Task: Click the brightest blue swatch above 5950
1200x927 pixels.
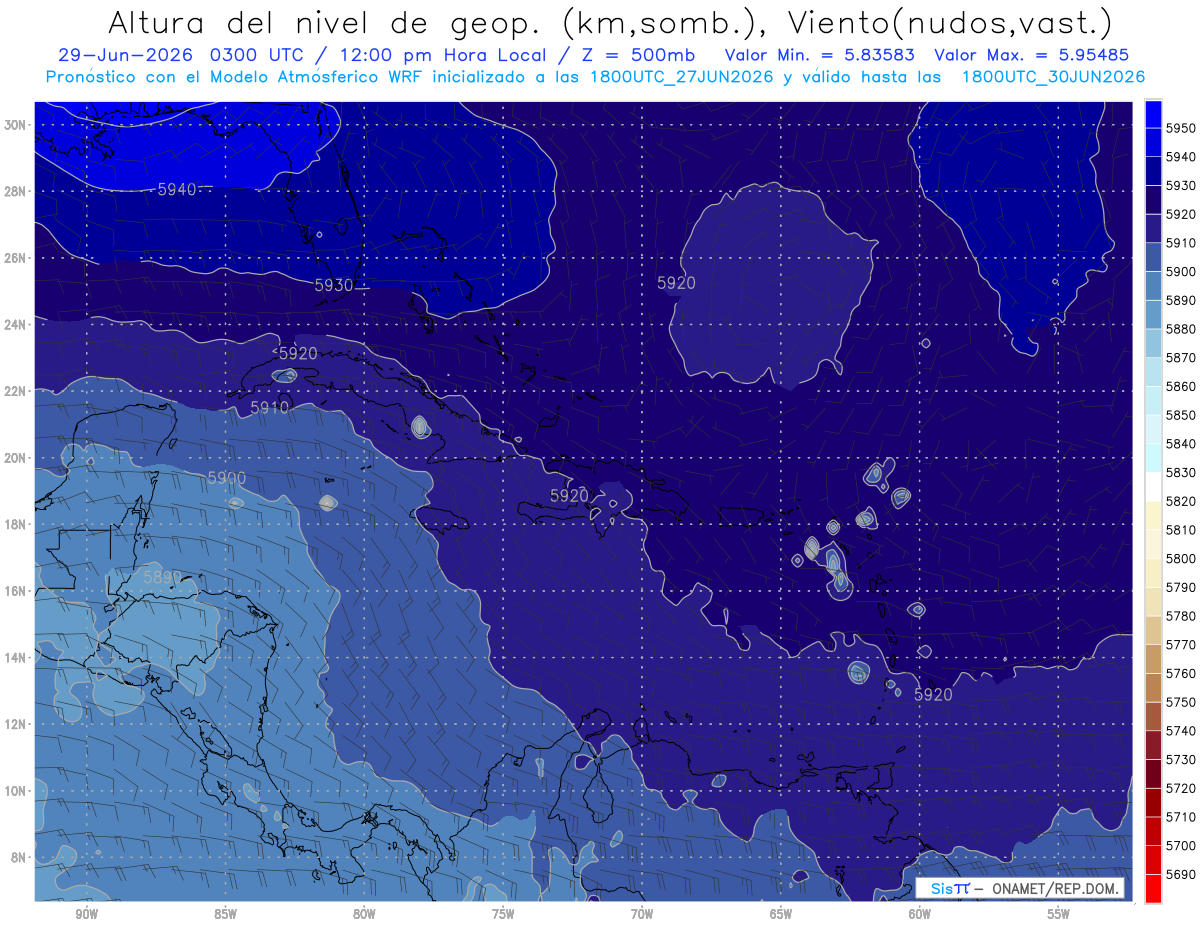Action: pos(1153,113)
